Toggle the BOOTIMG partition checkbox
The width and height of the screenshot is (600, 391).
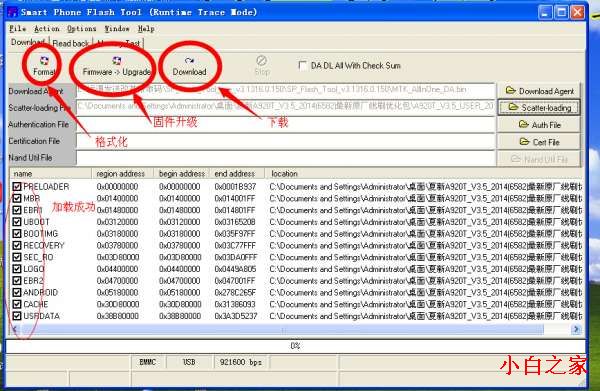(16, 234)
